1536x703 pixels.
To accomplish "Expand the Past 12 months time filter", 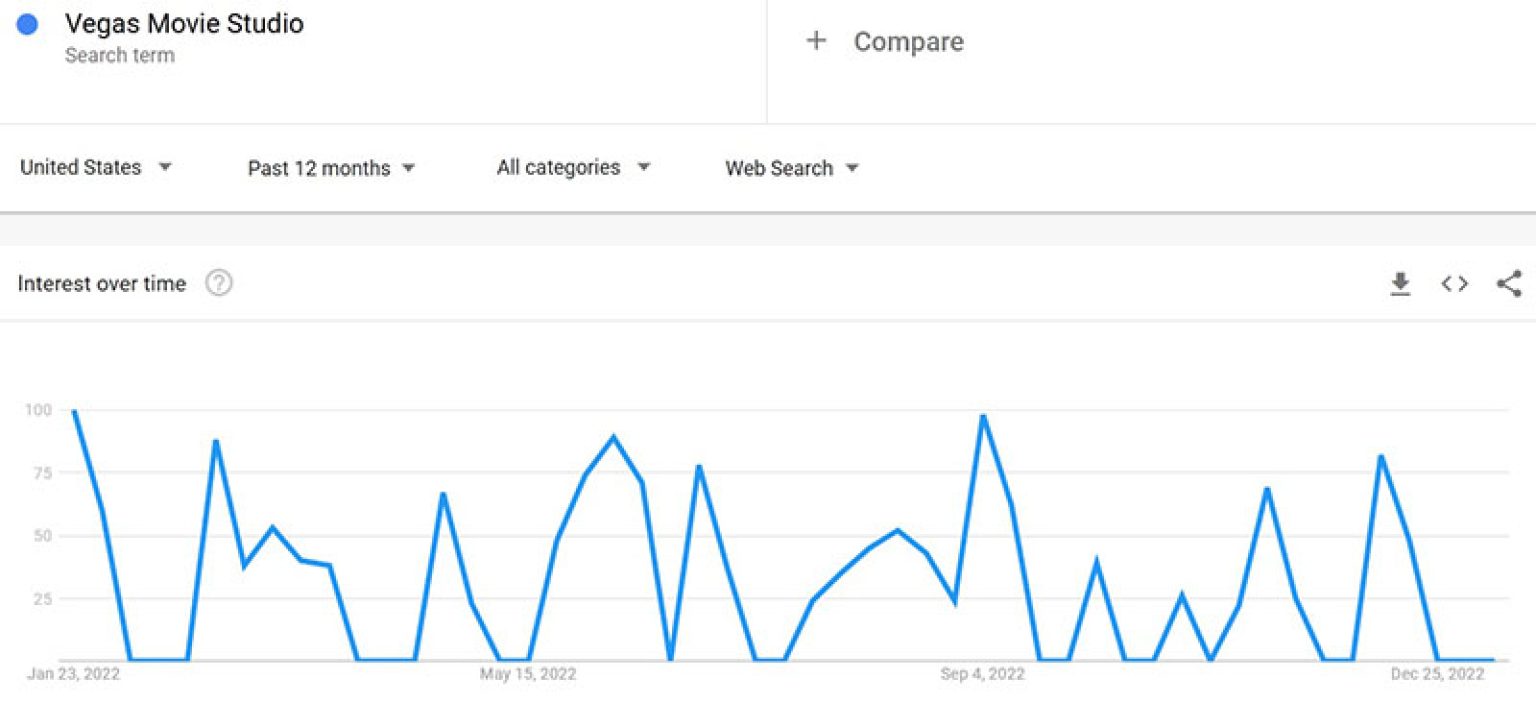I will pos(331,168).
